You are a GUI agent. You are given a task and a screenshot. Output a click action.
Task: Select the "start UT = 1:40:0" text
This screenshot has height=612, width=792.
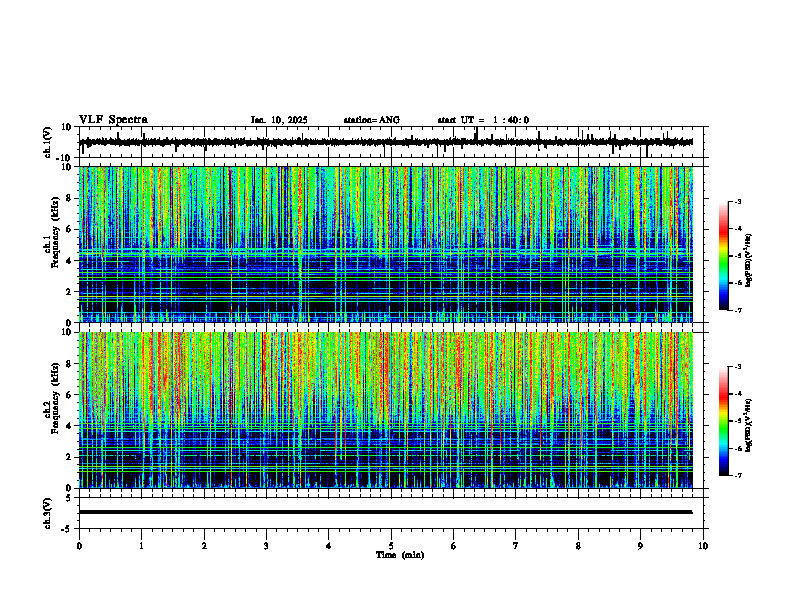(483, 120)
